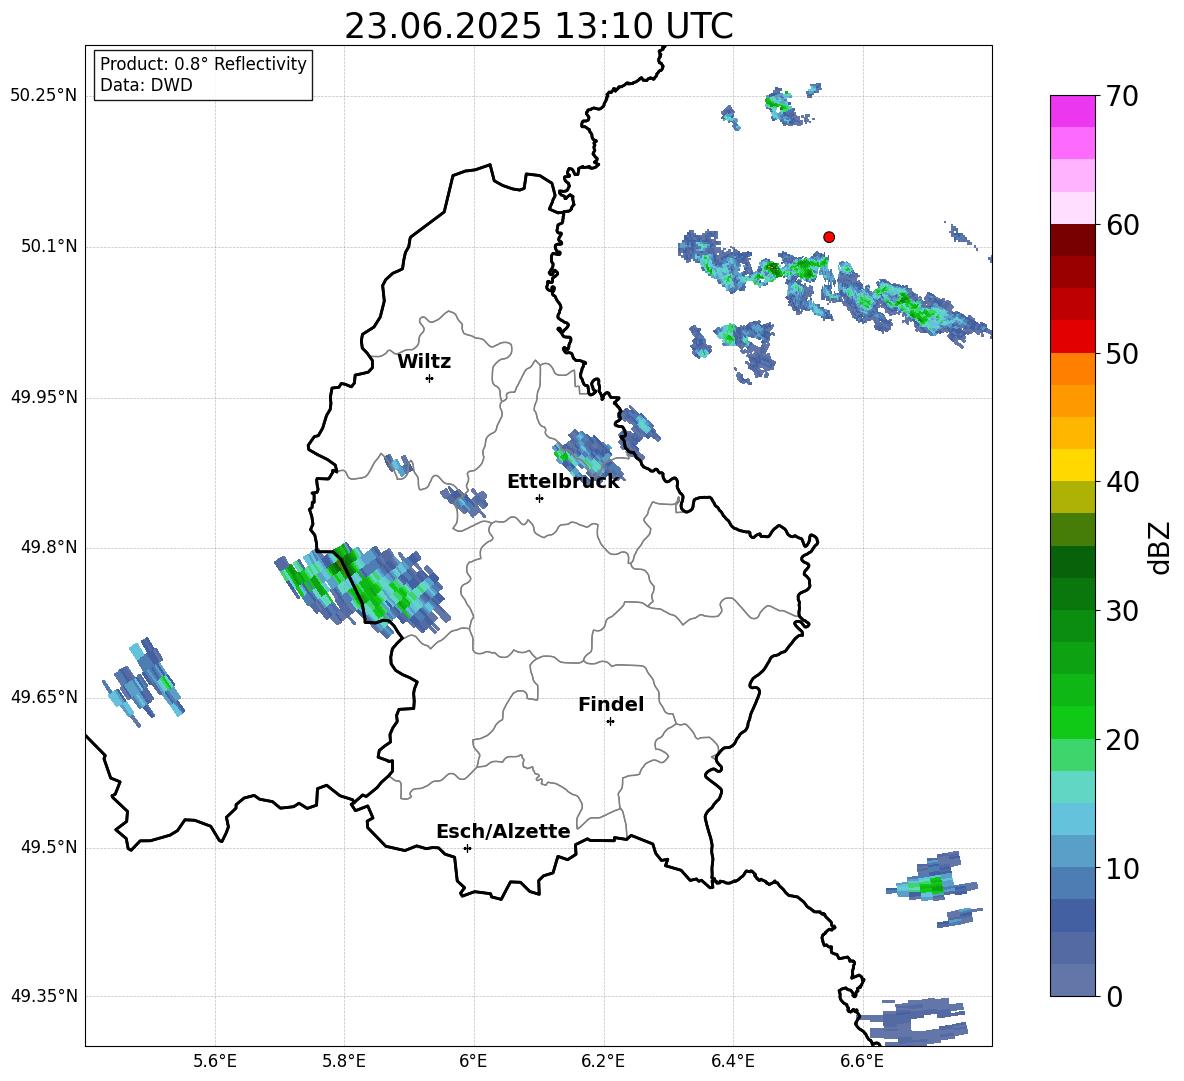This screenshot has height=1081, width=1184.
Task: Click the Findel station label
Action: pos(611,704)
